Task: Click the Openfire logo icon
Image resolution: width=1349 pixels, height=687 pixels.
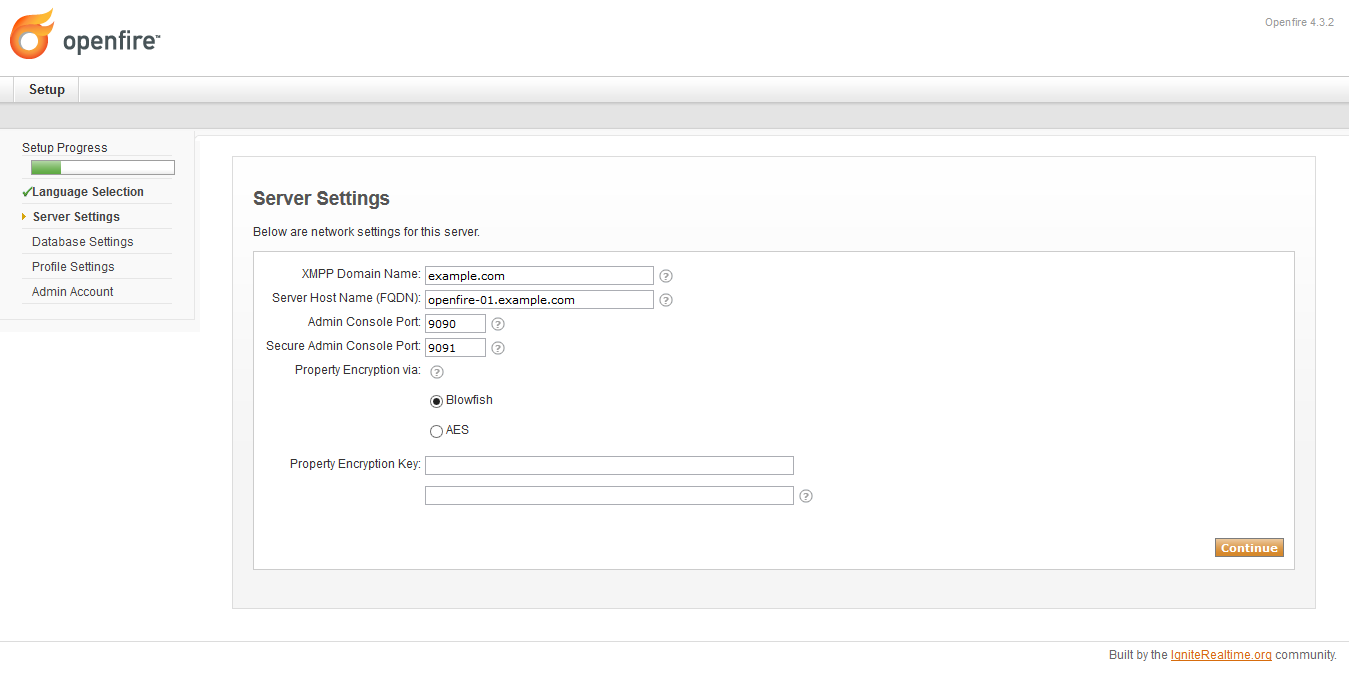Action: [x=30, y=33]
